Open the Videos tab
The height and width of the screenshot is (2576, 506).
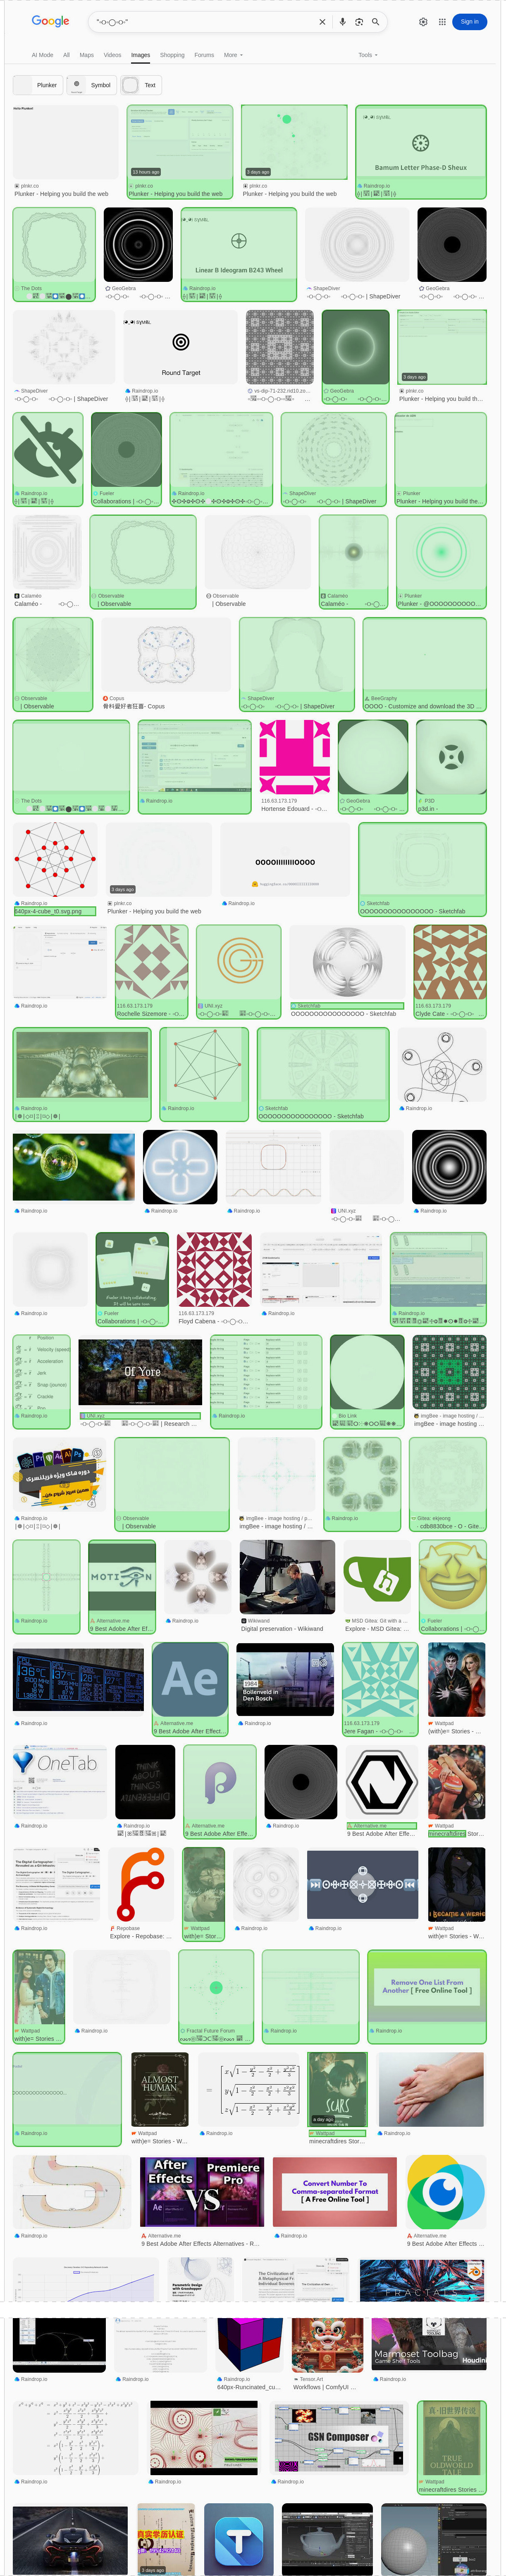click(113, 55)
